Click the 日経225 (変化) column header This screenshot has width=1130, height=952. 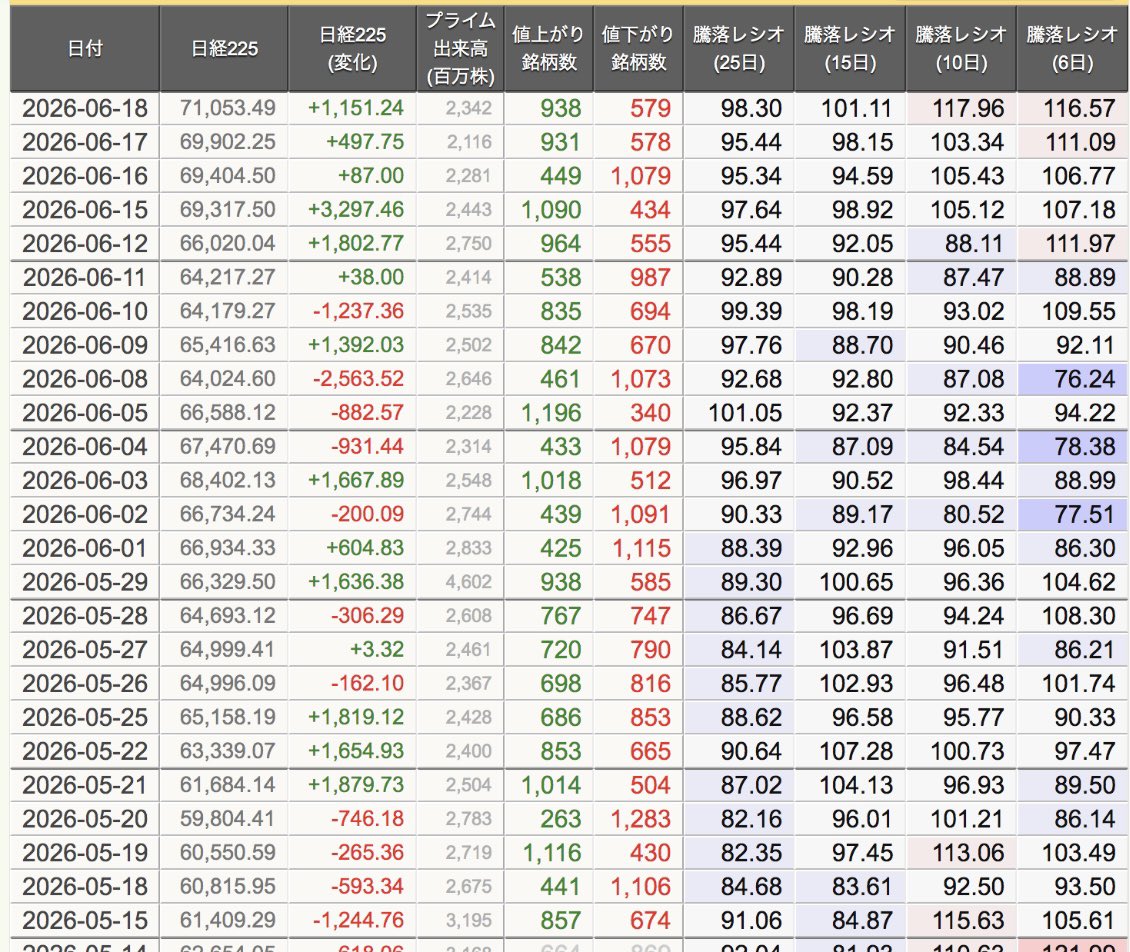pyautogui.click(x=352, y=48)
